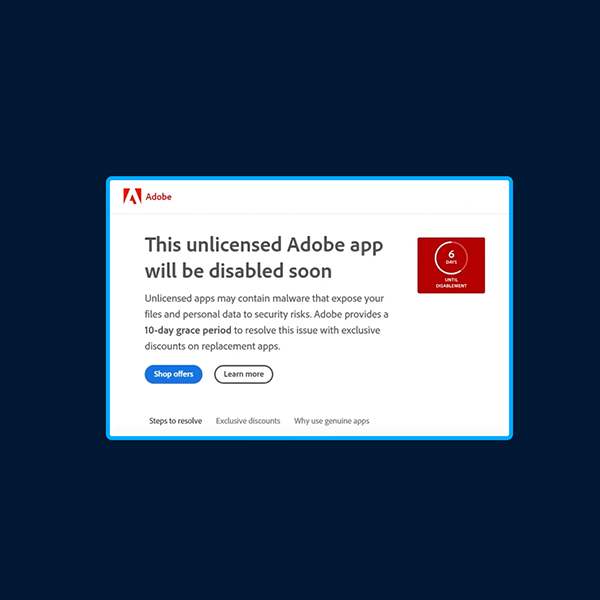600x600 pixels.
Task: Select the number 6 in the countdown
Action: coord(451,254)
